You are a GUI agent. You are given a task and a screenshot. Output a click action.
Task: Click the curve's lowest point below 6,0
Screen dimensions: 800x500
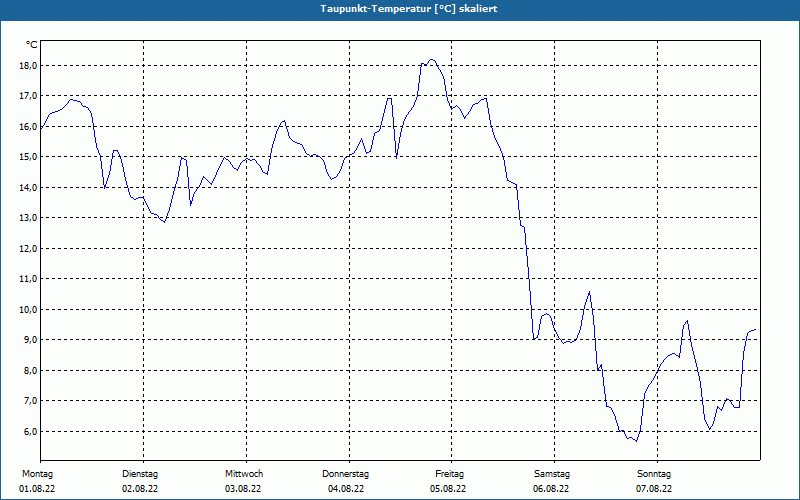click(636, 441)
